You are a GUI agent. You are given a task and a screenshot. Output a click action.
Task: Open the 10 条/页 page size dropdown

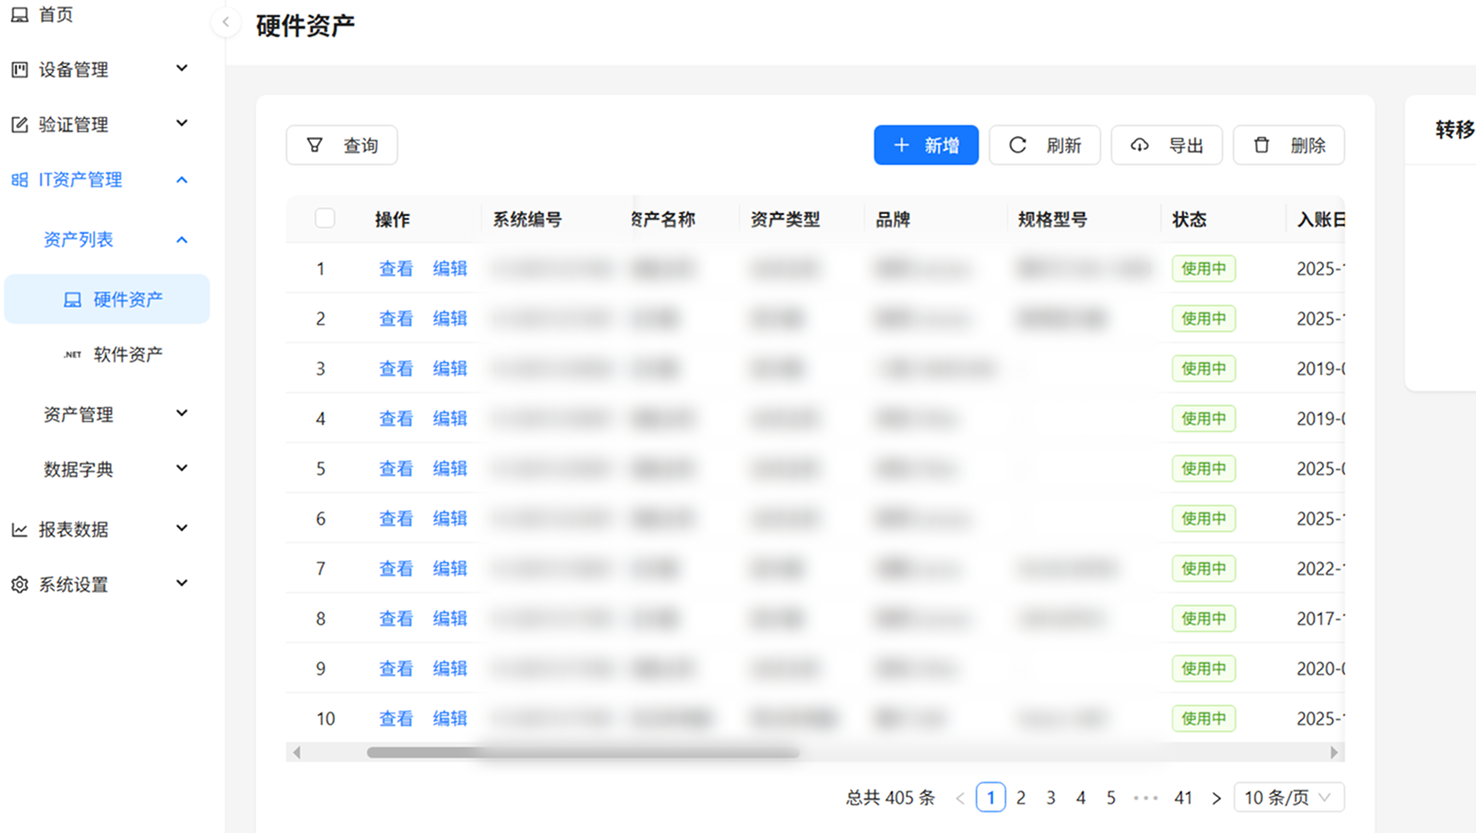1288,798
